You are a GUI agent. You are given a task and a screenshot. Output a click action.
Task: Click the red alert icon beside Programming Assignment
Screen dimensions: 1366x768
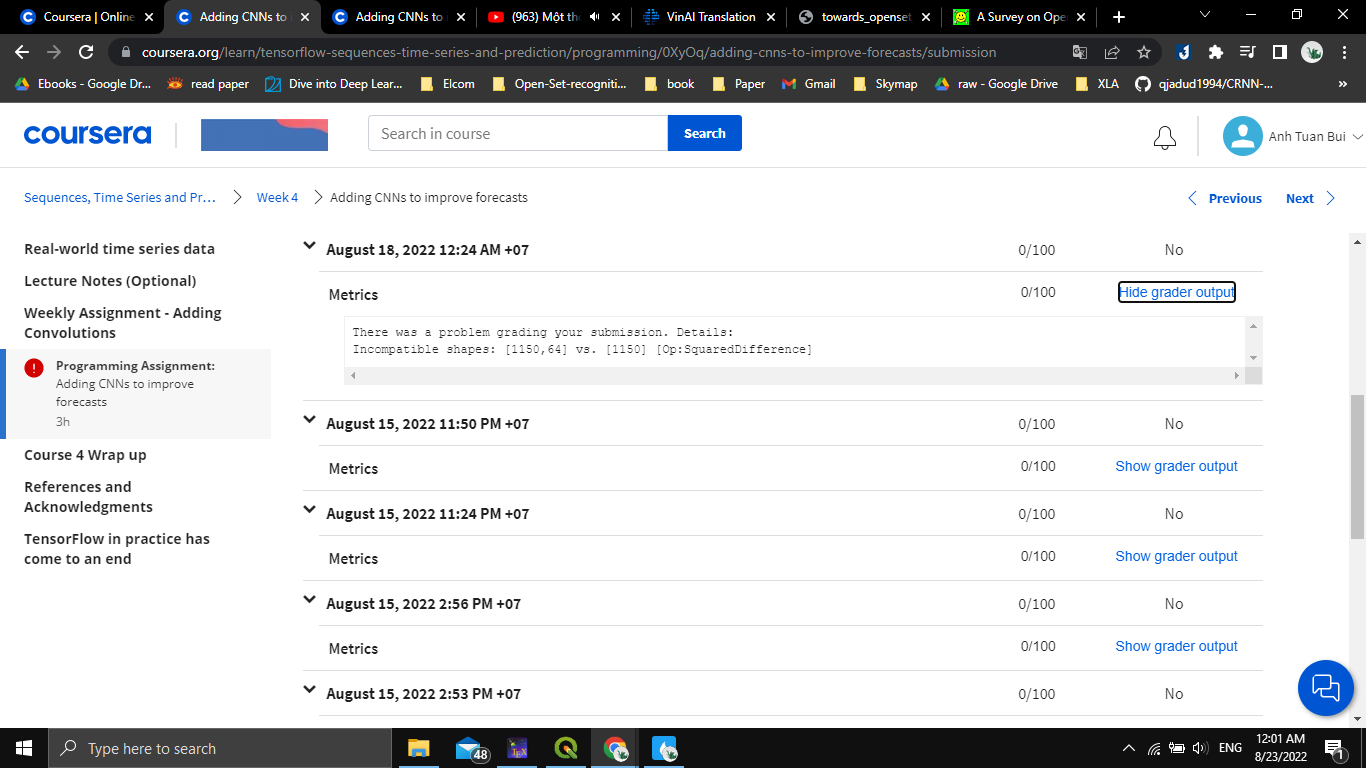click(33, 366)
